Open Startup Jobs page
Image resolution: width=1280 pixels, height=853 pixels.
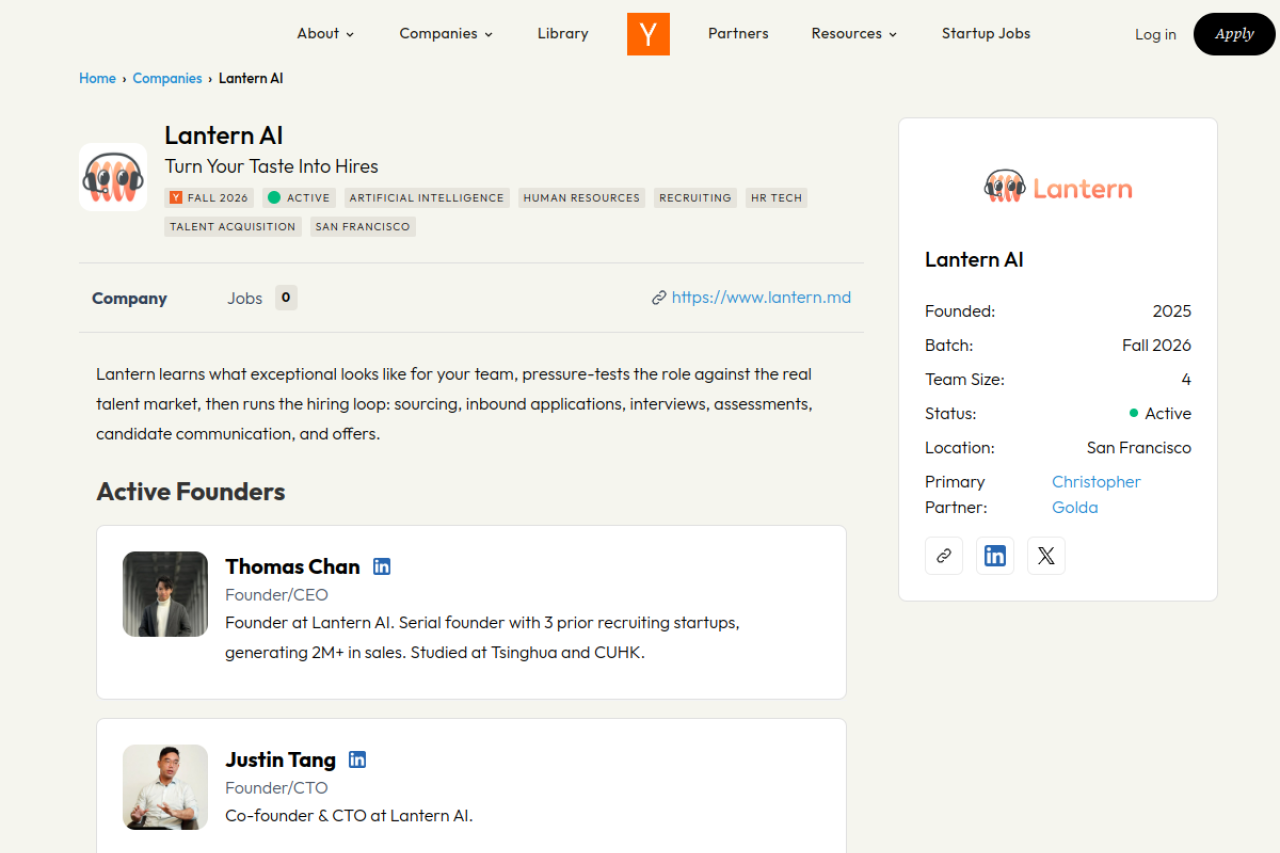pos(986,33)
